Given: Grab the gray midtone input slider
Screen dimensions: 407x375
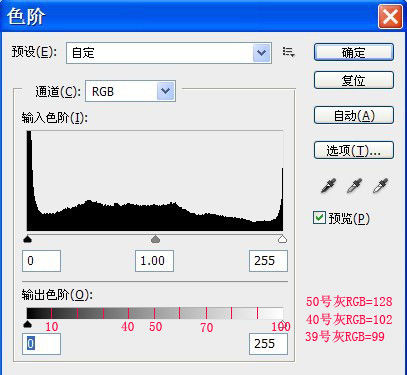Looking at the screenshot, I should [155, 239].
